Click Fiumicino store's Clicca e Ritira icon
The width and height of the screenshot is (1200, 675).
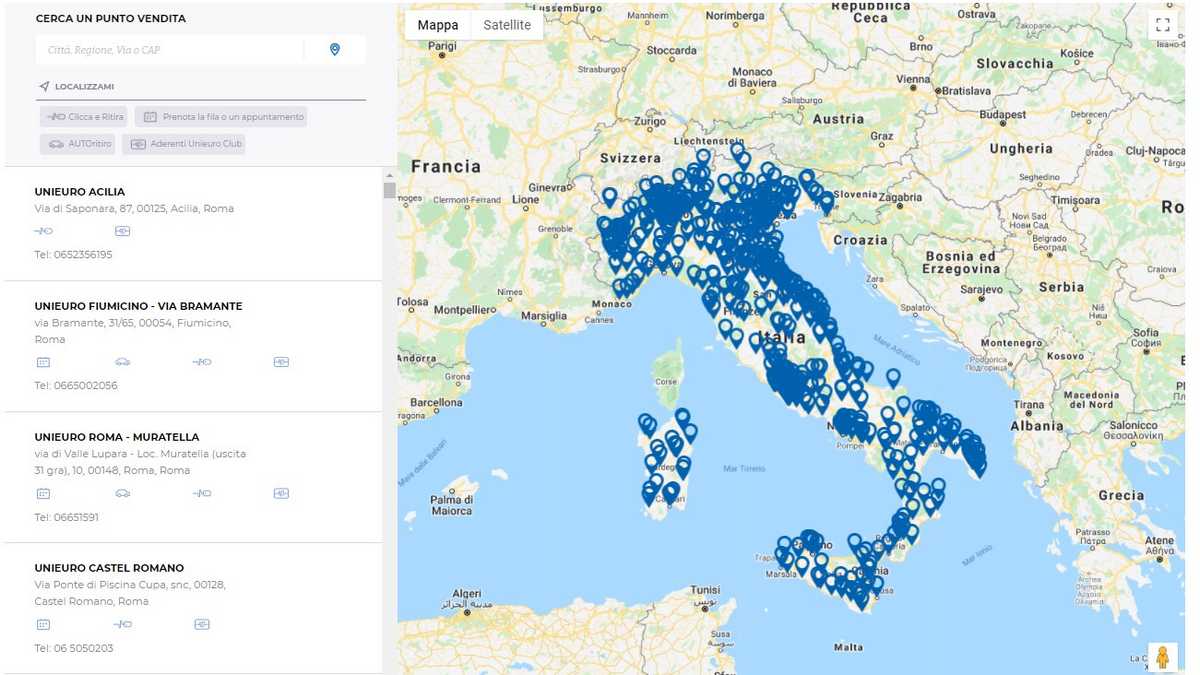(202, 362)
